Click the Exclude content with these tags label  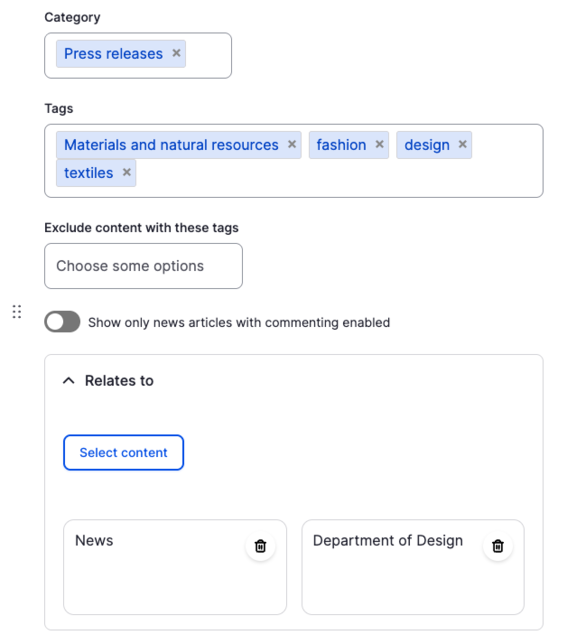pyautogui.click(x=141, y=228)
